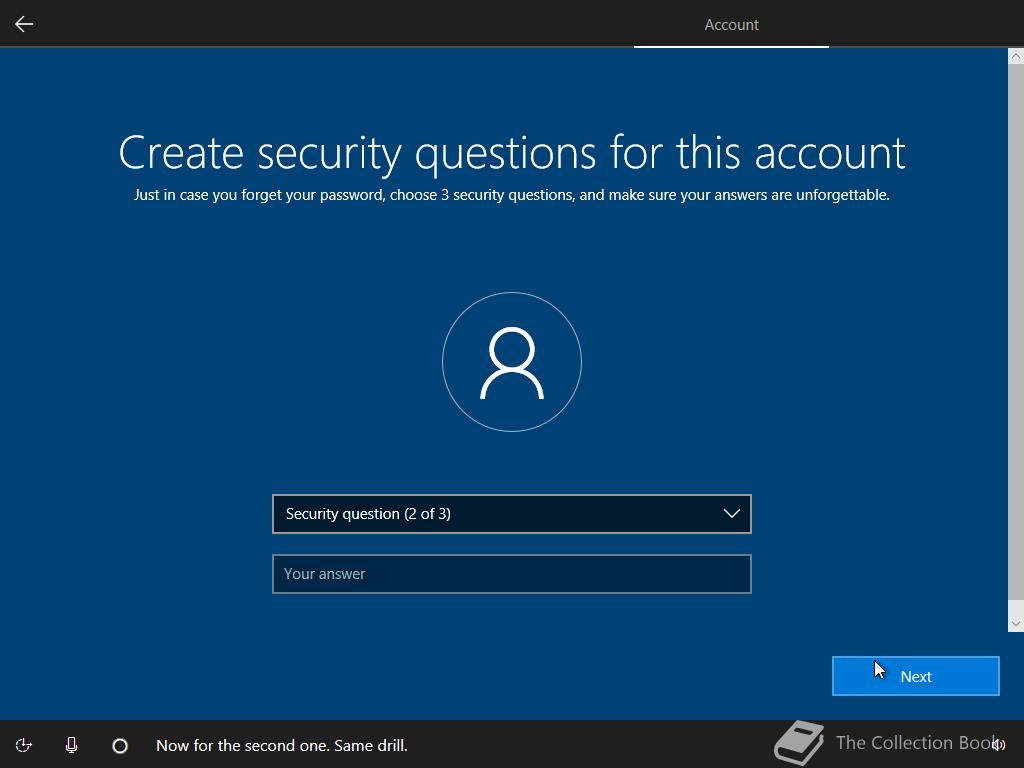1024x768 pixels.
Task: Open the Security question (2 of 3) dropdown
Action: [x=511, y=514]
